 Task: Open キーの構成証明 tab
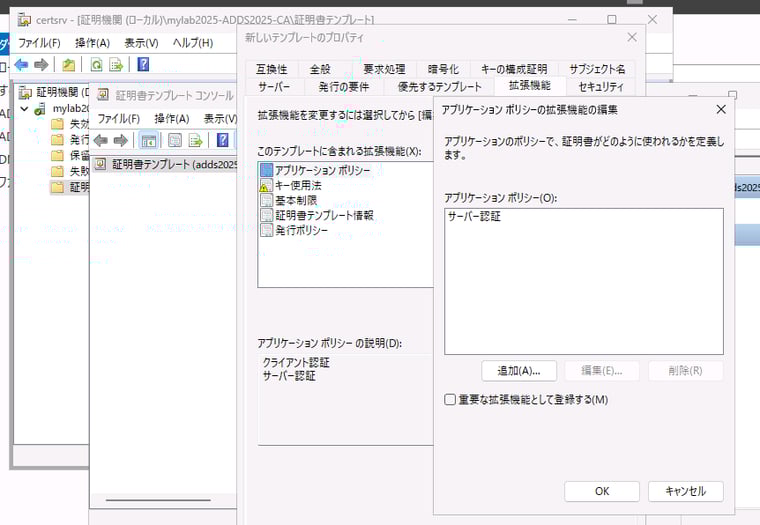coord(514,69)
